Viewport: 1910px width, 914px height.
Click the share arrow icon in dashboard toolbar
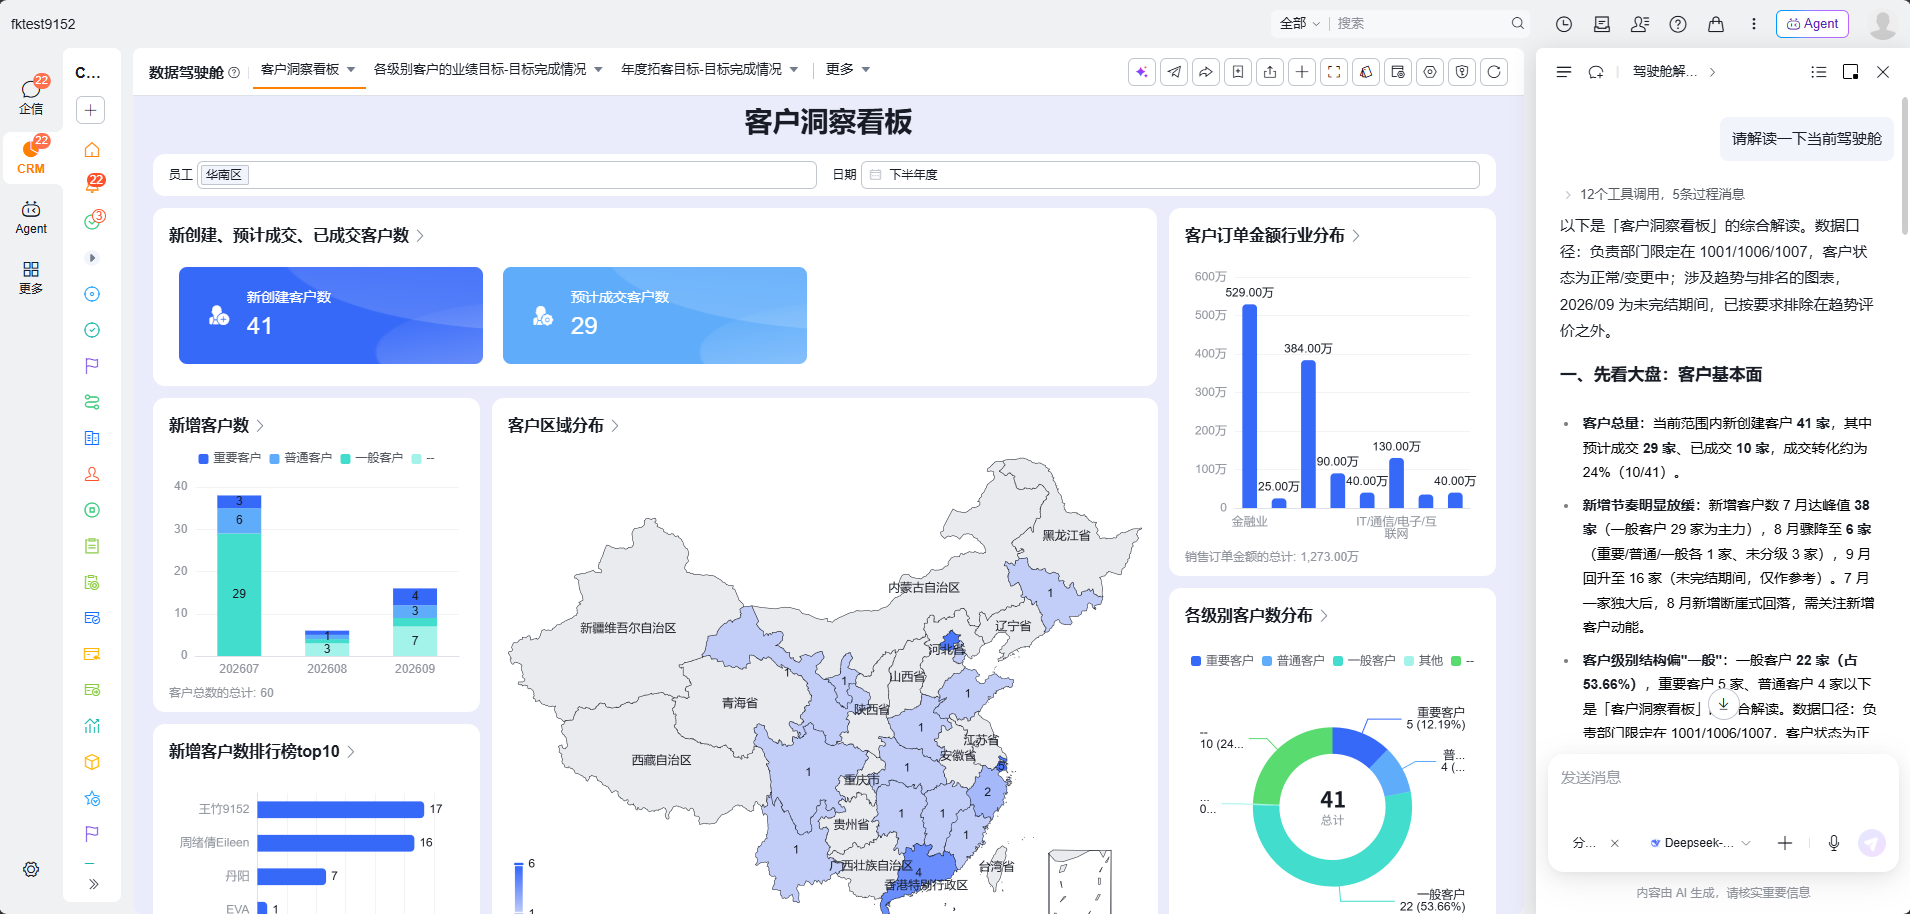[1206, 72]
